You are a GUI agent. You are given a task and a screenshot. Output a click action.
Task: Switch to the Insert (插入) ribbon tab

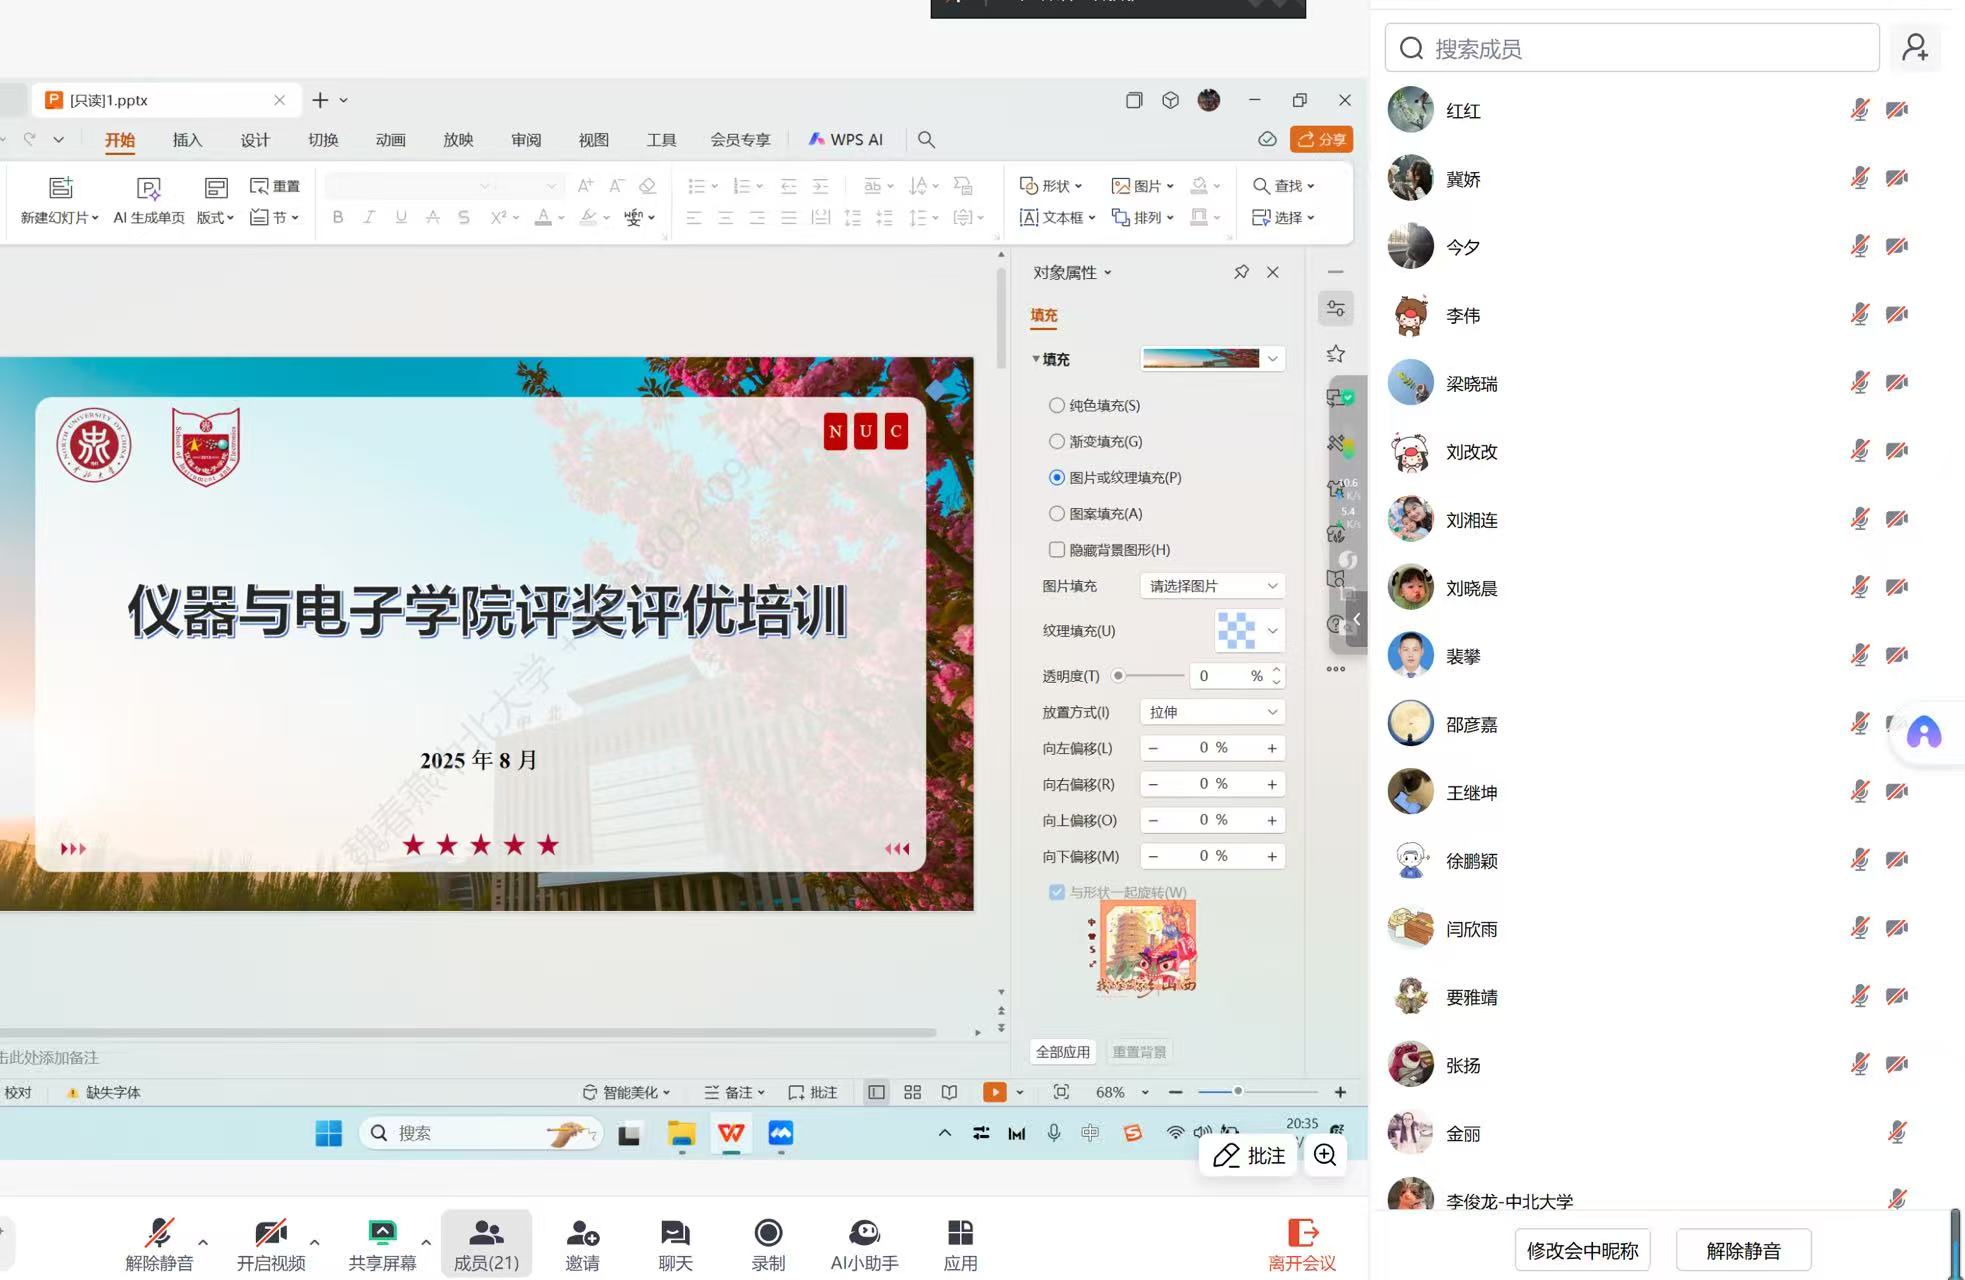click(x=187, y=140)
